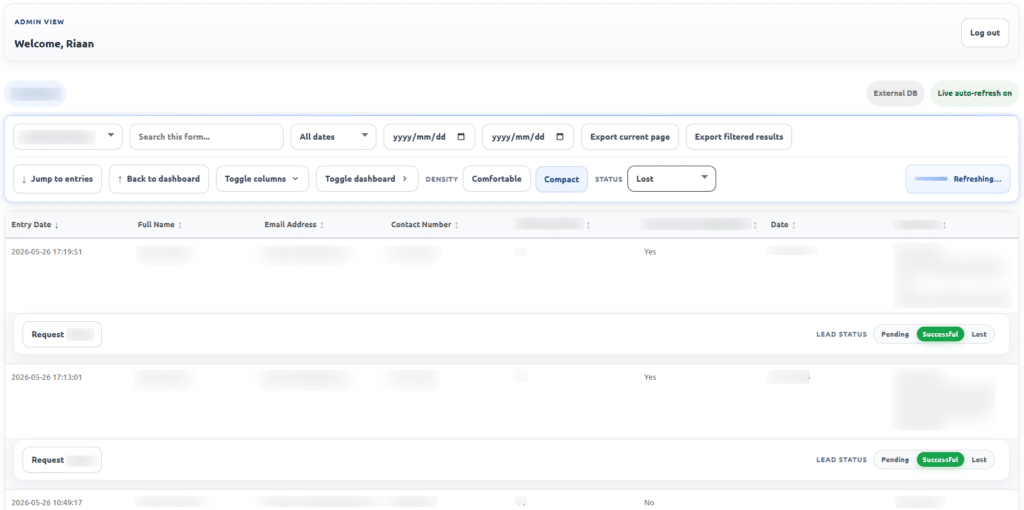Viewport: 1024px width, 510px height.
Task: Open calendar picker icon of second date field
Action: 560,137
